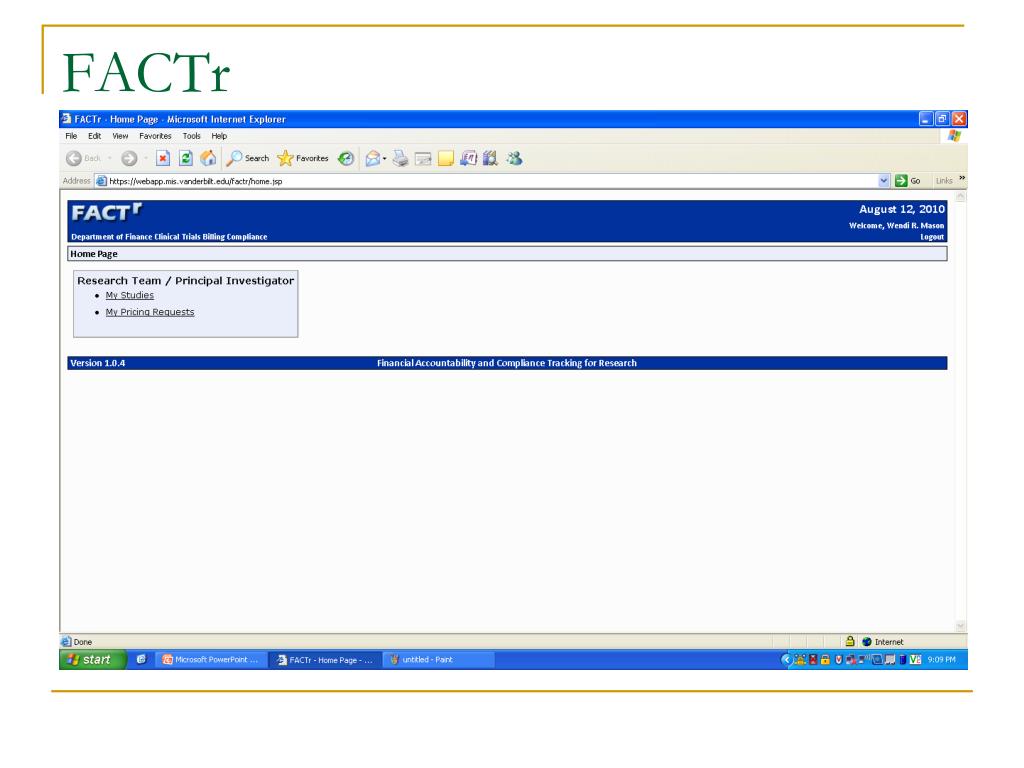
Task: Click the Windows flag logo throbber
Action: tap(954, 136)
